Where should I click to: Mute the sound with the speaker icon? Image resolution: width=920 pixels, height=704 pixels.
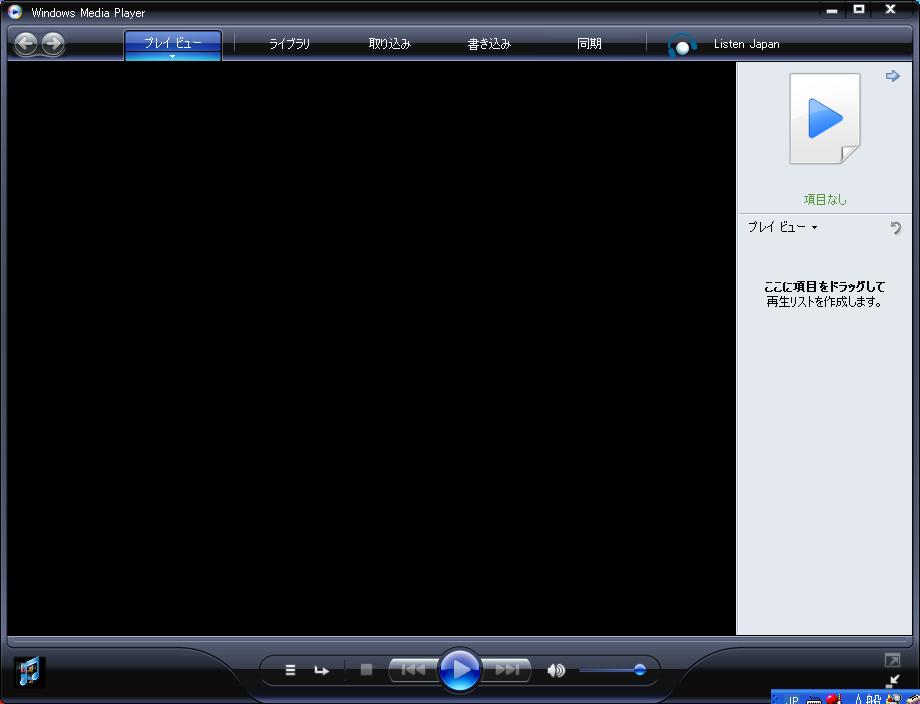point(556,670)
